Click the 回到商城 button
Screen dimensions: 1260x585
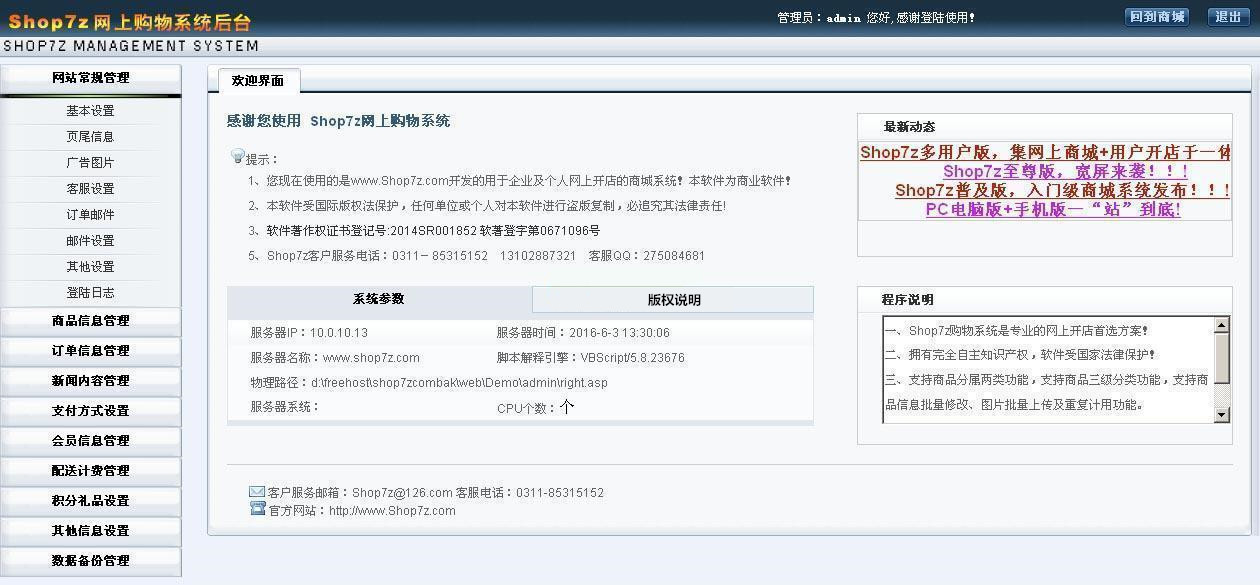[x=1157, y=17]
